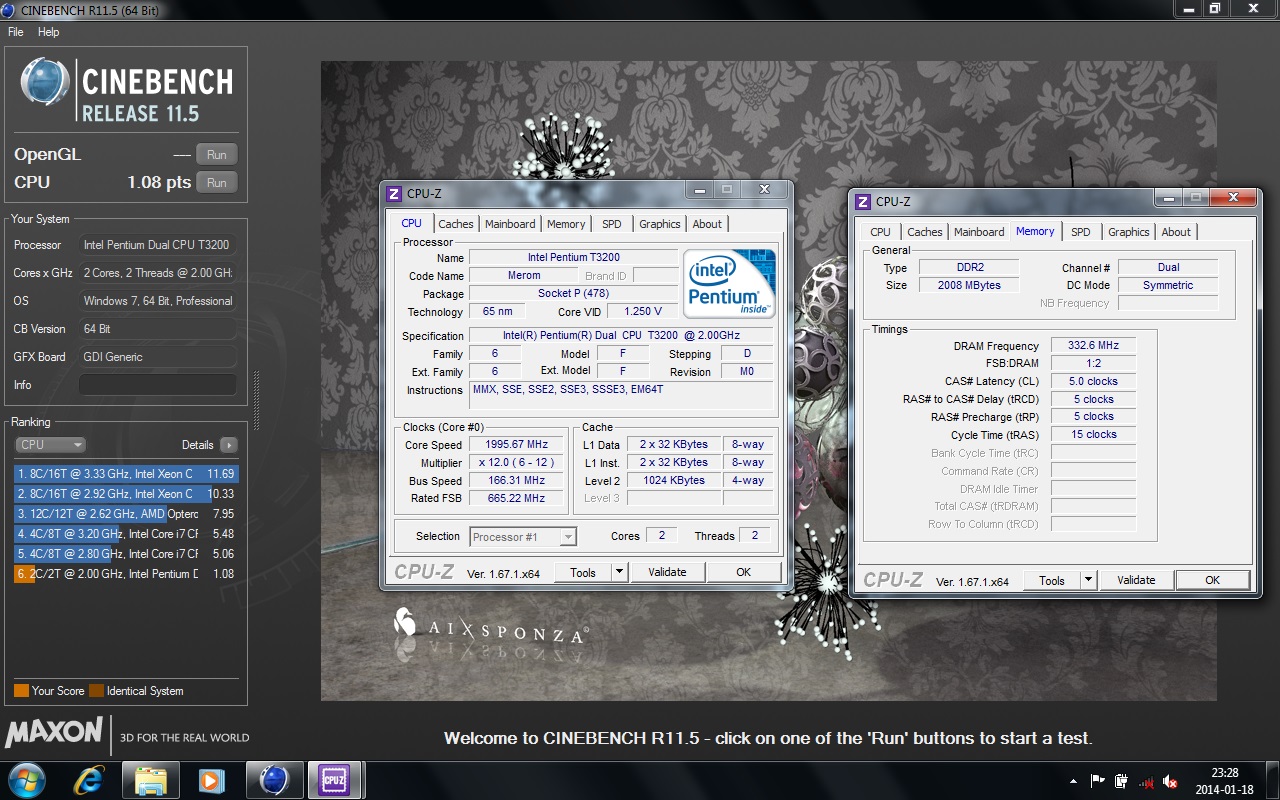Click the orange Your Score swatch

(21, 691)
